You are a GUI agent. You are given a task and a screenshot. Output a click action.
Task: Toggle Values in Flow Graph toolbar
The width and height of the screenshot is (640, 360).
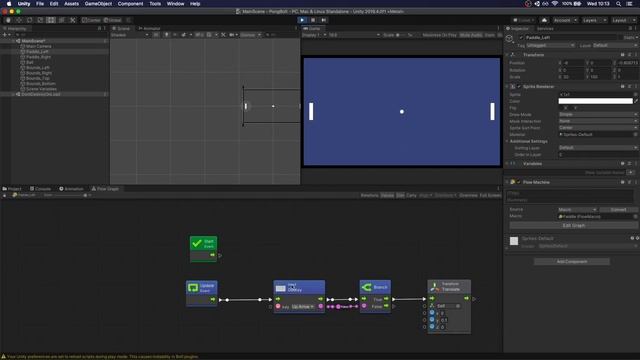(x=387, y=196)
